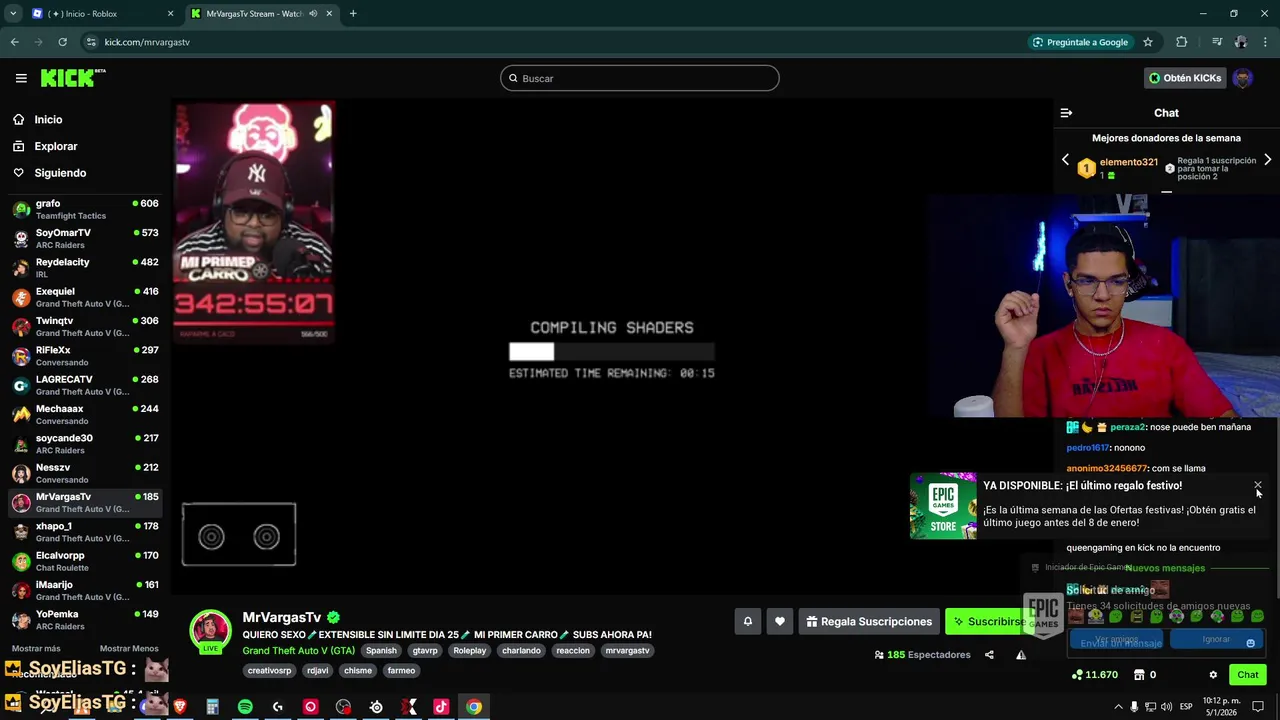The image size is (1280, 720).
Task: Toggle notification bell for MrVargasTv
Action: pos(747,621)
